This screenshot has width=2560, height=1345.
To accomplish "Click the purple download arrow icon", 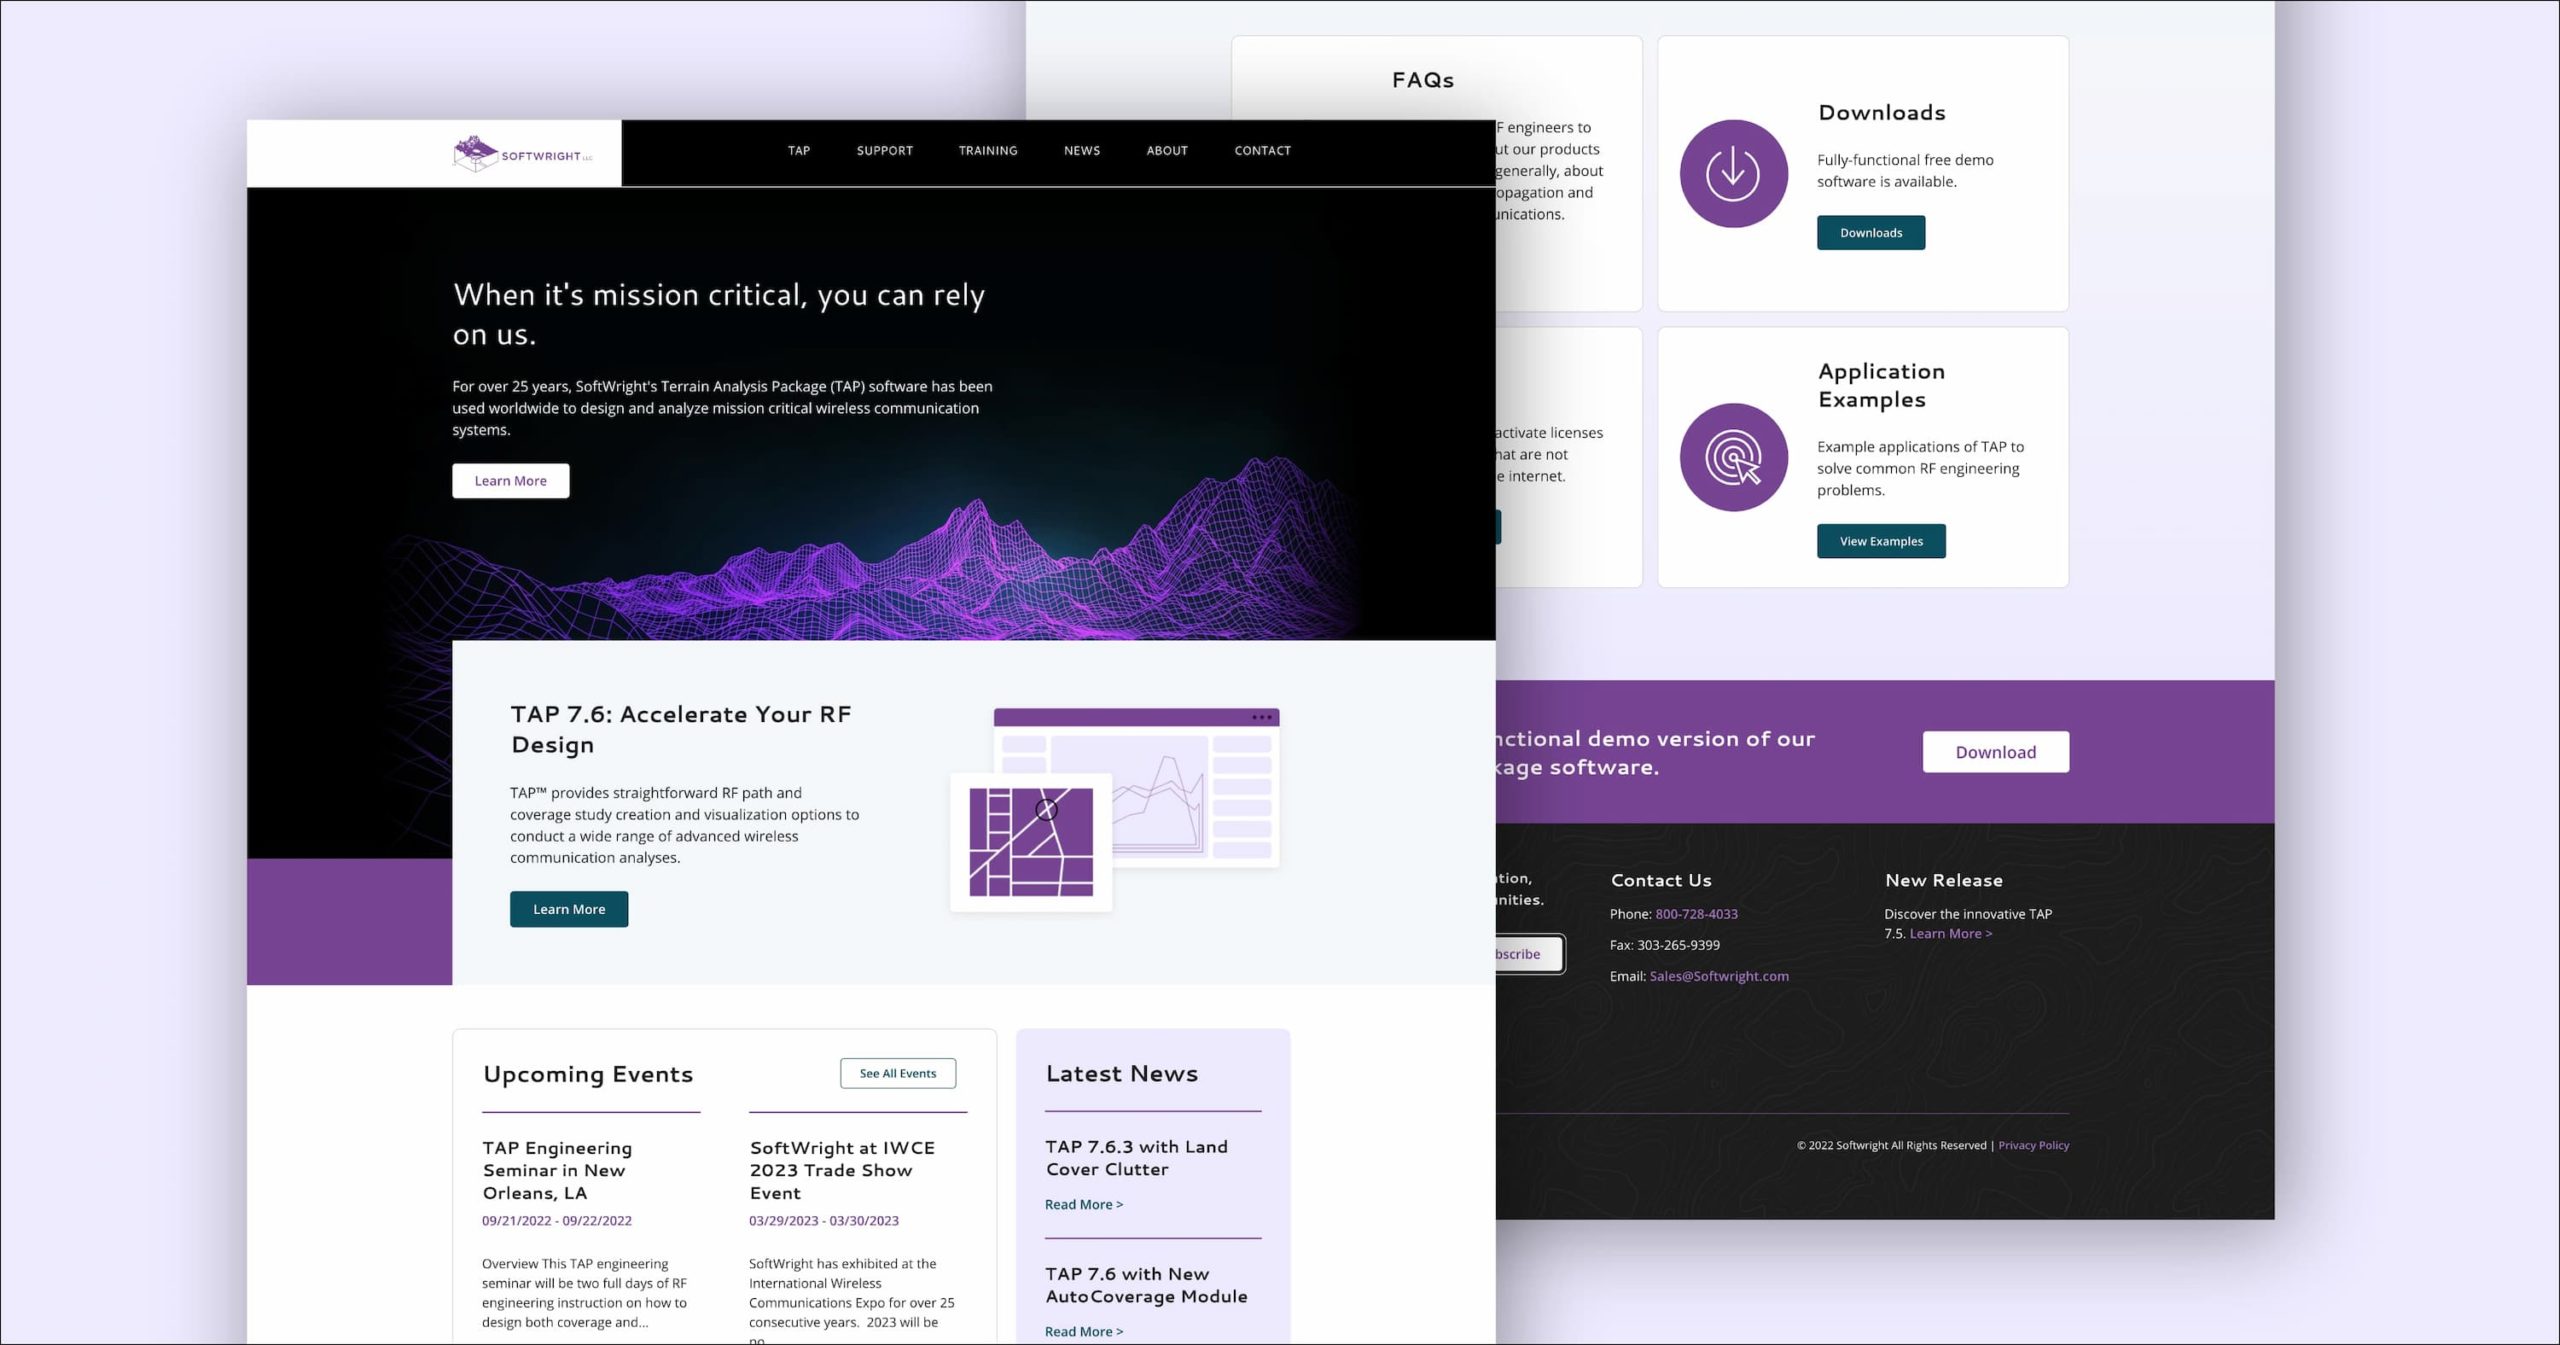I will tap(1733, 173).
